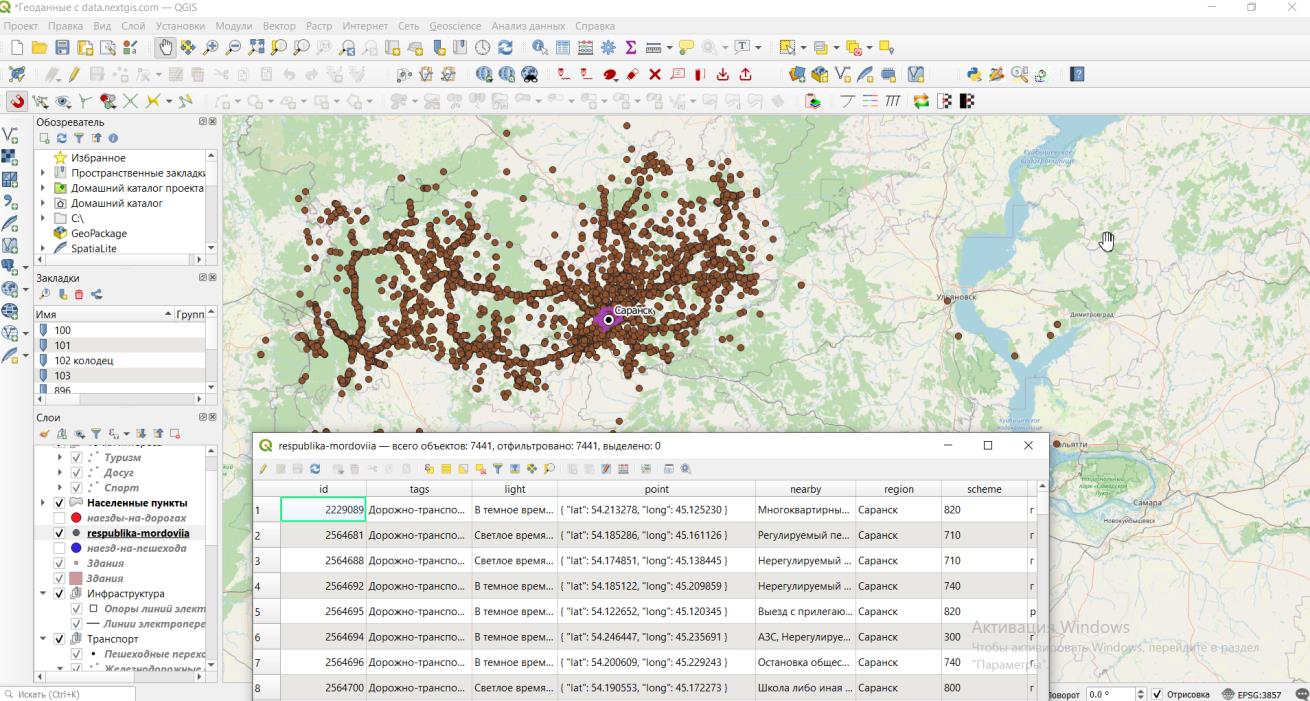Viewport: 1310px width, 701px height.
Task: Select the Pan Map hand tool
Action: [165, 47]
